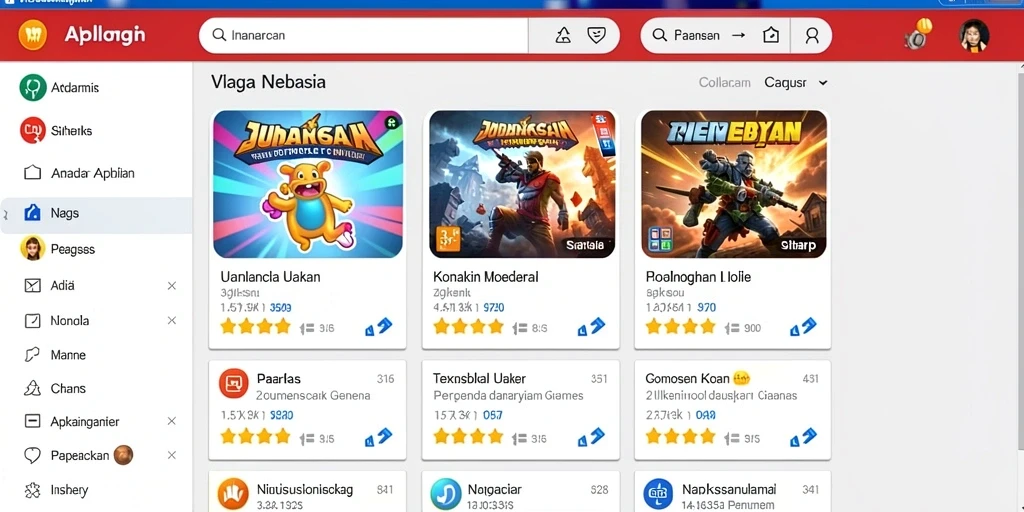Click the star rating of Uanlancla Uakan
The image size is (1024, 512).
[255, 327]
